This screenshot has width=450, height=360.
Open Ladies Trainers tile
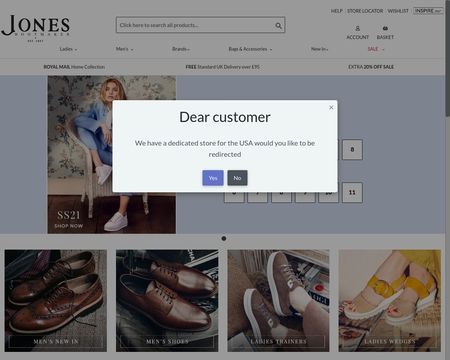click(278, 301)
